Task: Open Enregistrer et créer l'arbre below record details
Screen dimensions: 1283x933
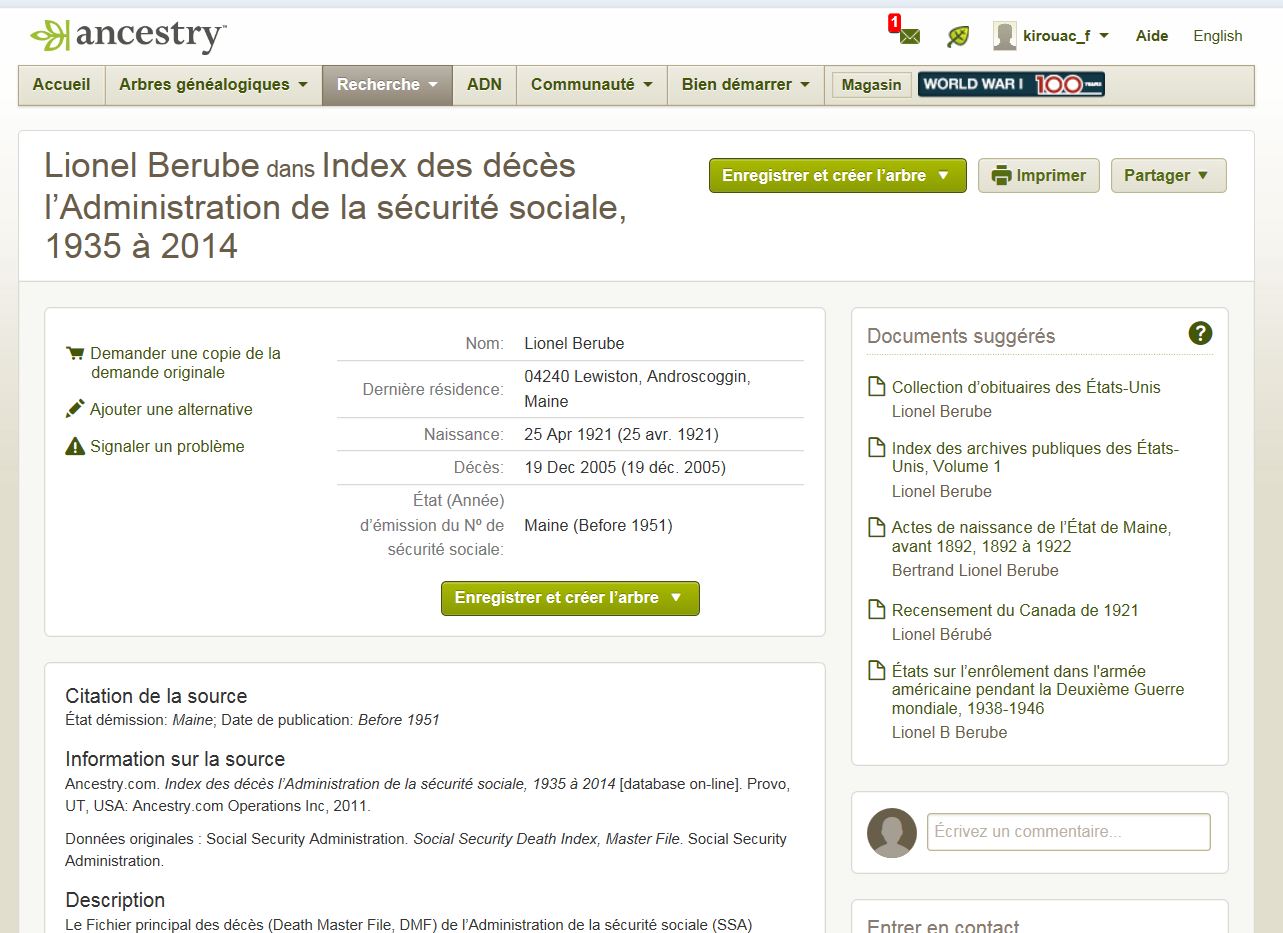Action: point(570,598)
